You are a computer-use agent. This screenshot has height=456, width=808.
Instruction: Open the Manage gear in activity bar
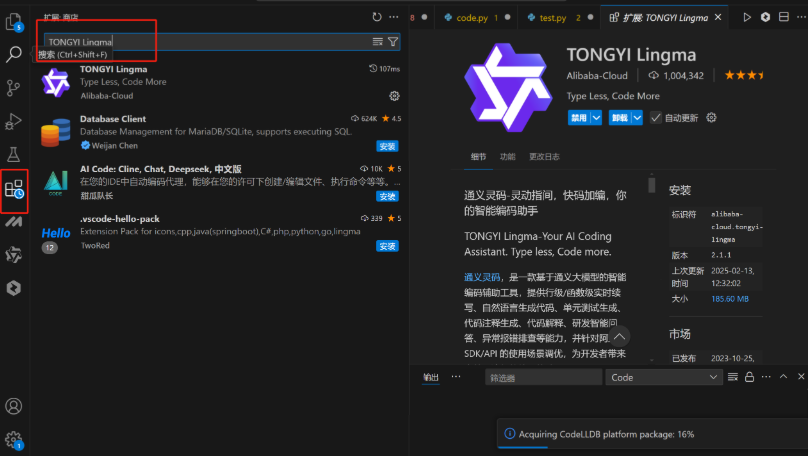pyautogui.click(x=13, y=440)
